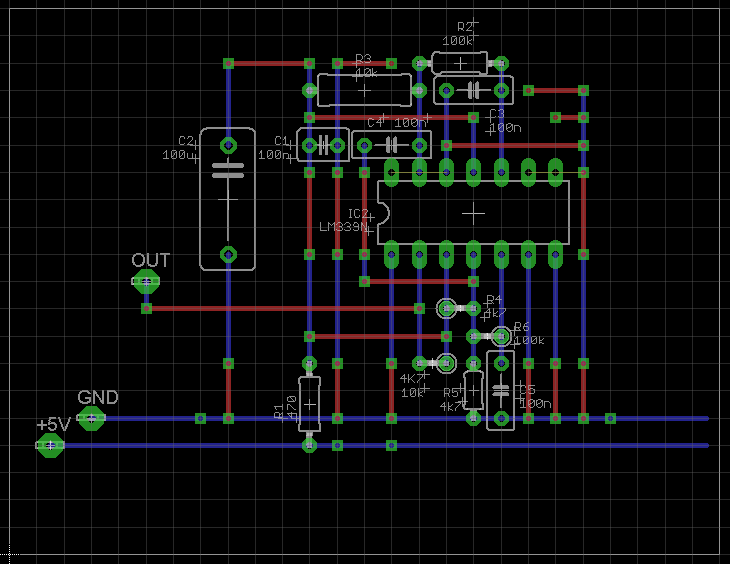Select the R4 4k7 resistor pad
Image resolution: width=730 pixels, height=564 pixels.
point(447,308)
